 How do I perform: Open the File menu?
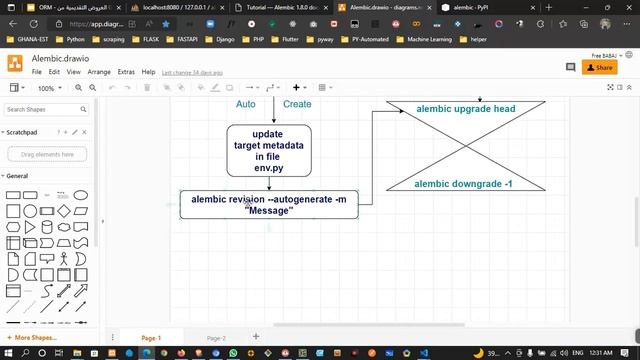37,72
